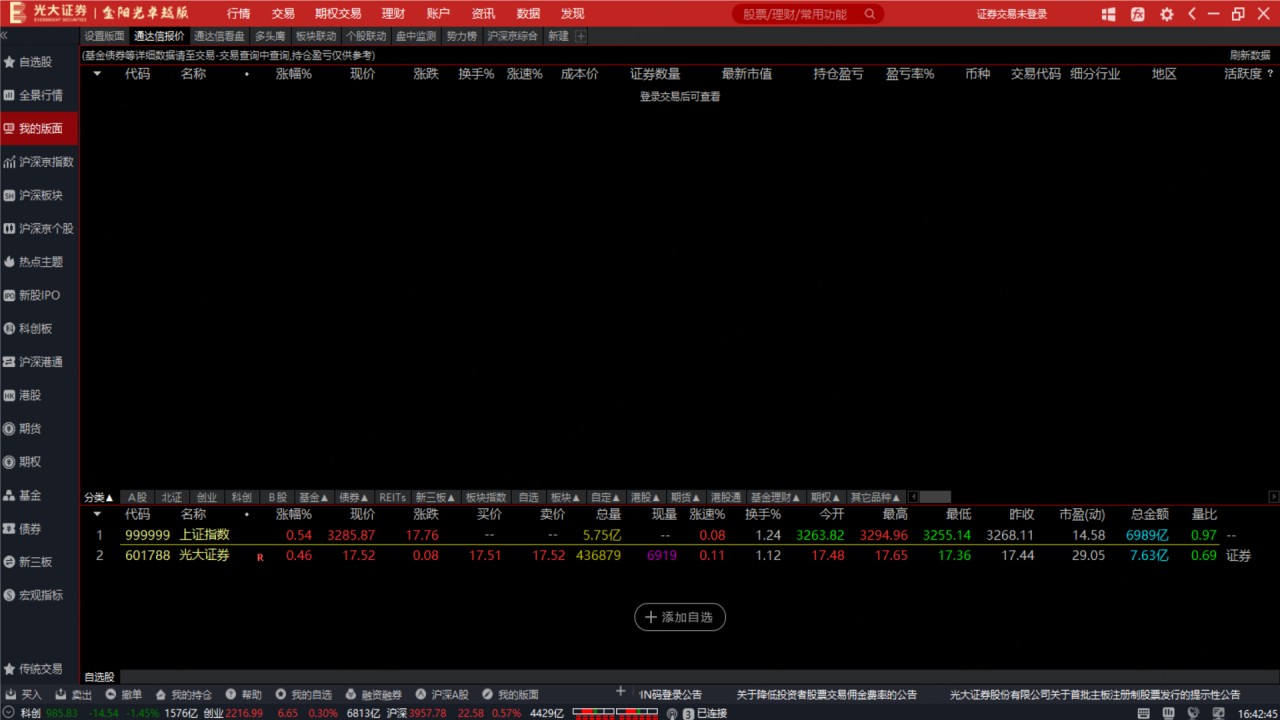The width and height of the screenshot is (1280, 720).
Task: Open the 注册制股票发行 提示性公告 link
Action: point(1095,694)
